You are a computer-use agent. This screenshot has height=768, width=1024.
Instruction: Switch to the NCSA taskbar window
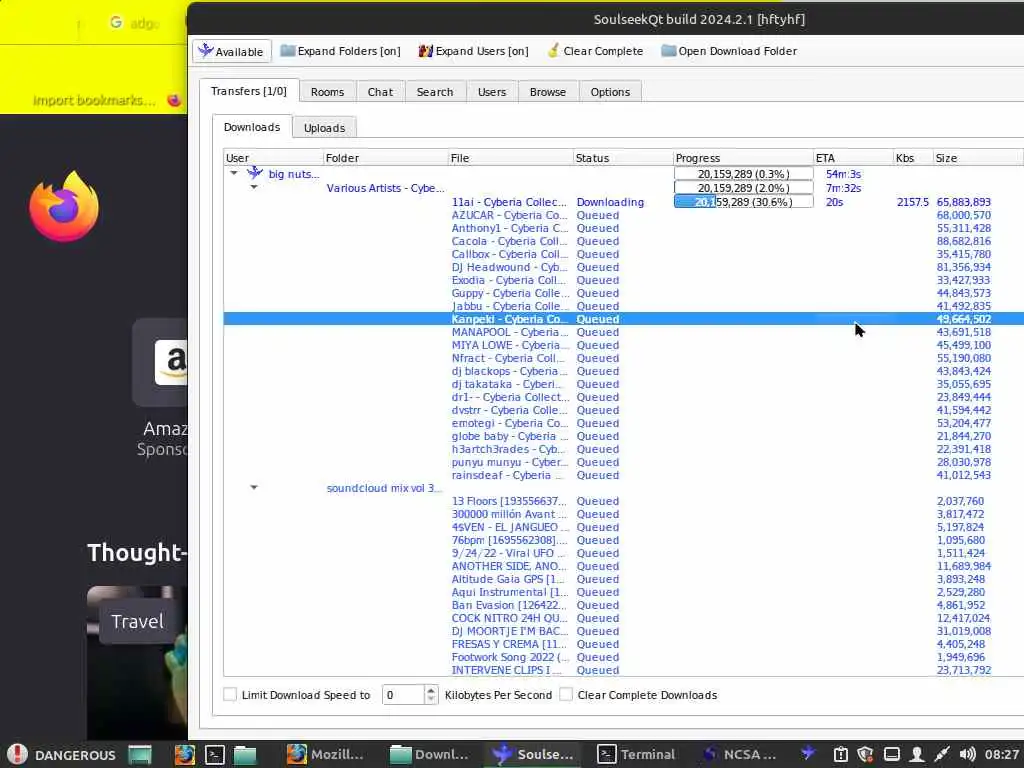pos(741,754)
